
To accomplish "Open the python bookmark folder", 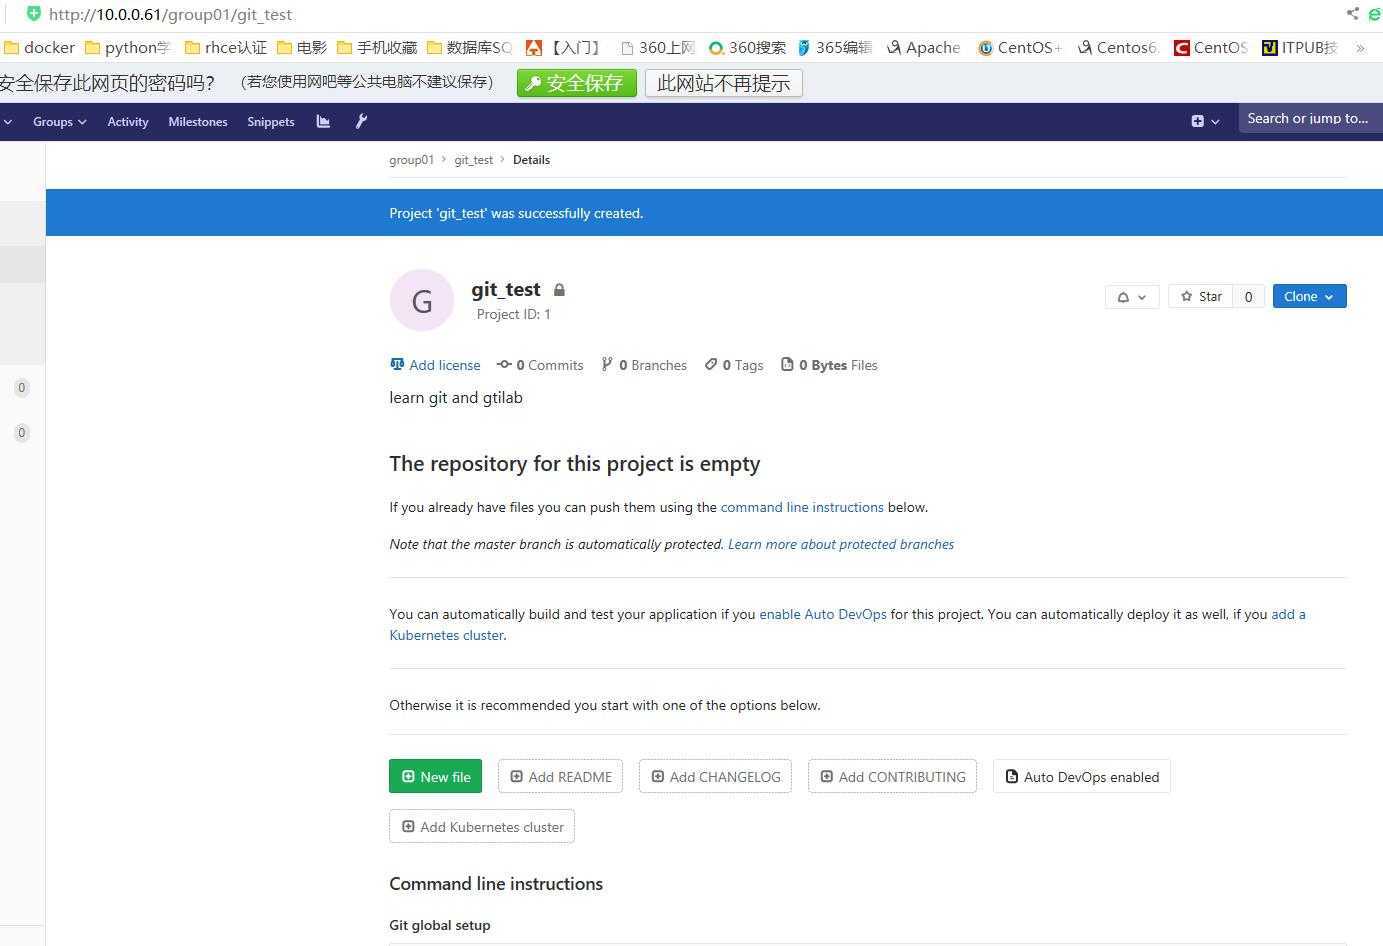I will (128, 47).
